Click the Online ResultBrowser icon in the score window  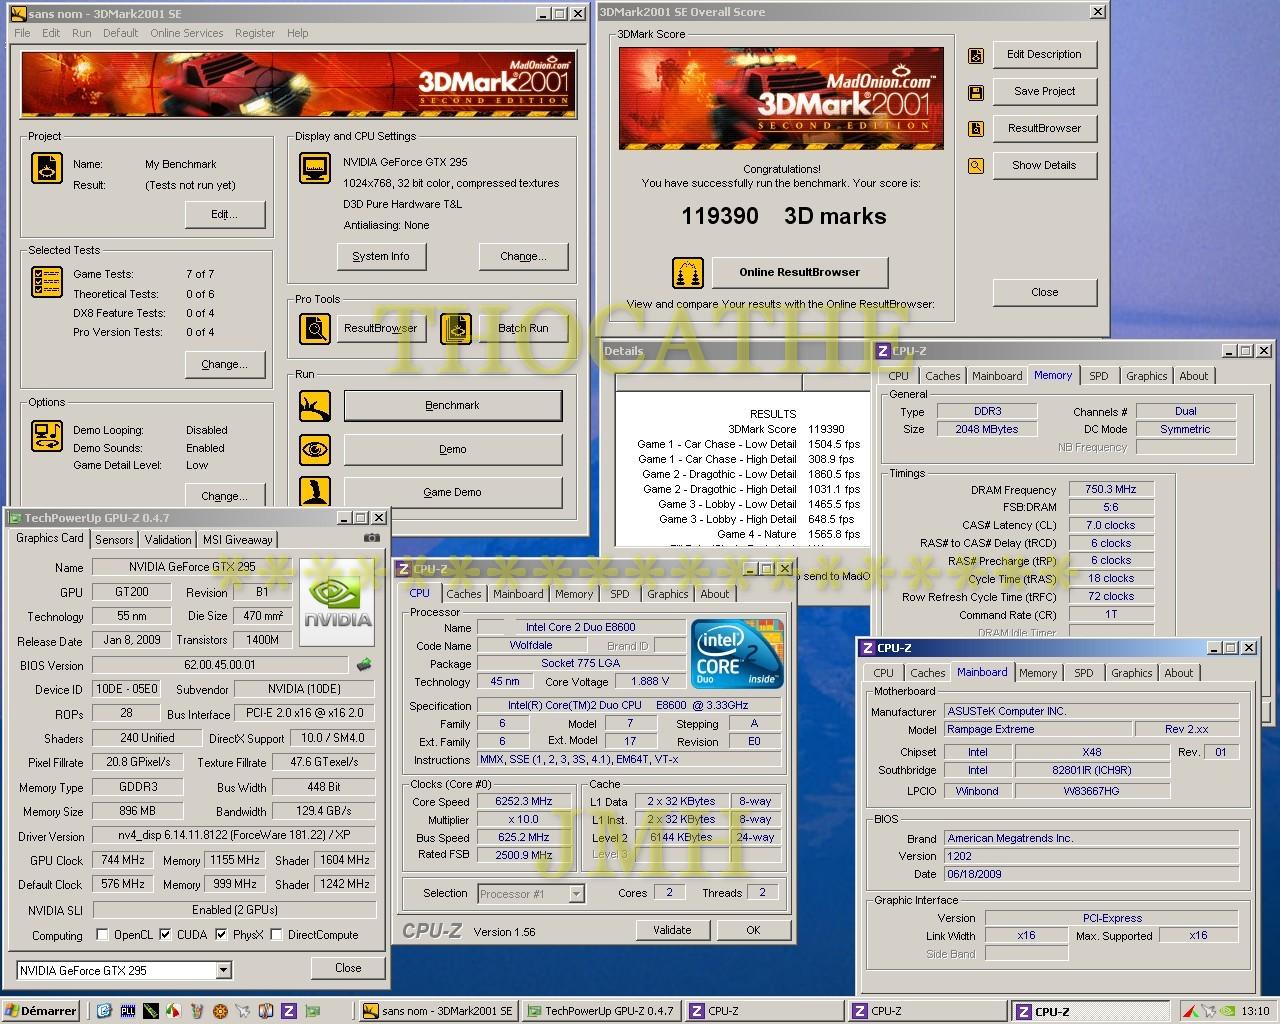[x=687, y=272]
